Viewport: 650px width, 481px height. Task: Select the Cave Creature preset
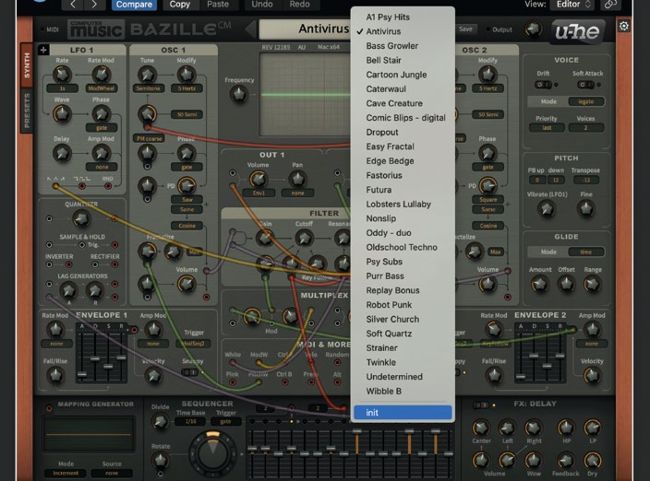[394, 103]
